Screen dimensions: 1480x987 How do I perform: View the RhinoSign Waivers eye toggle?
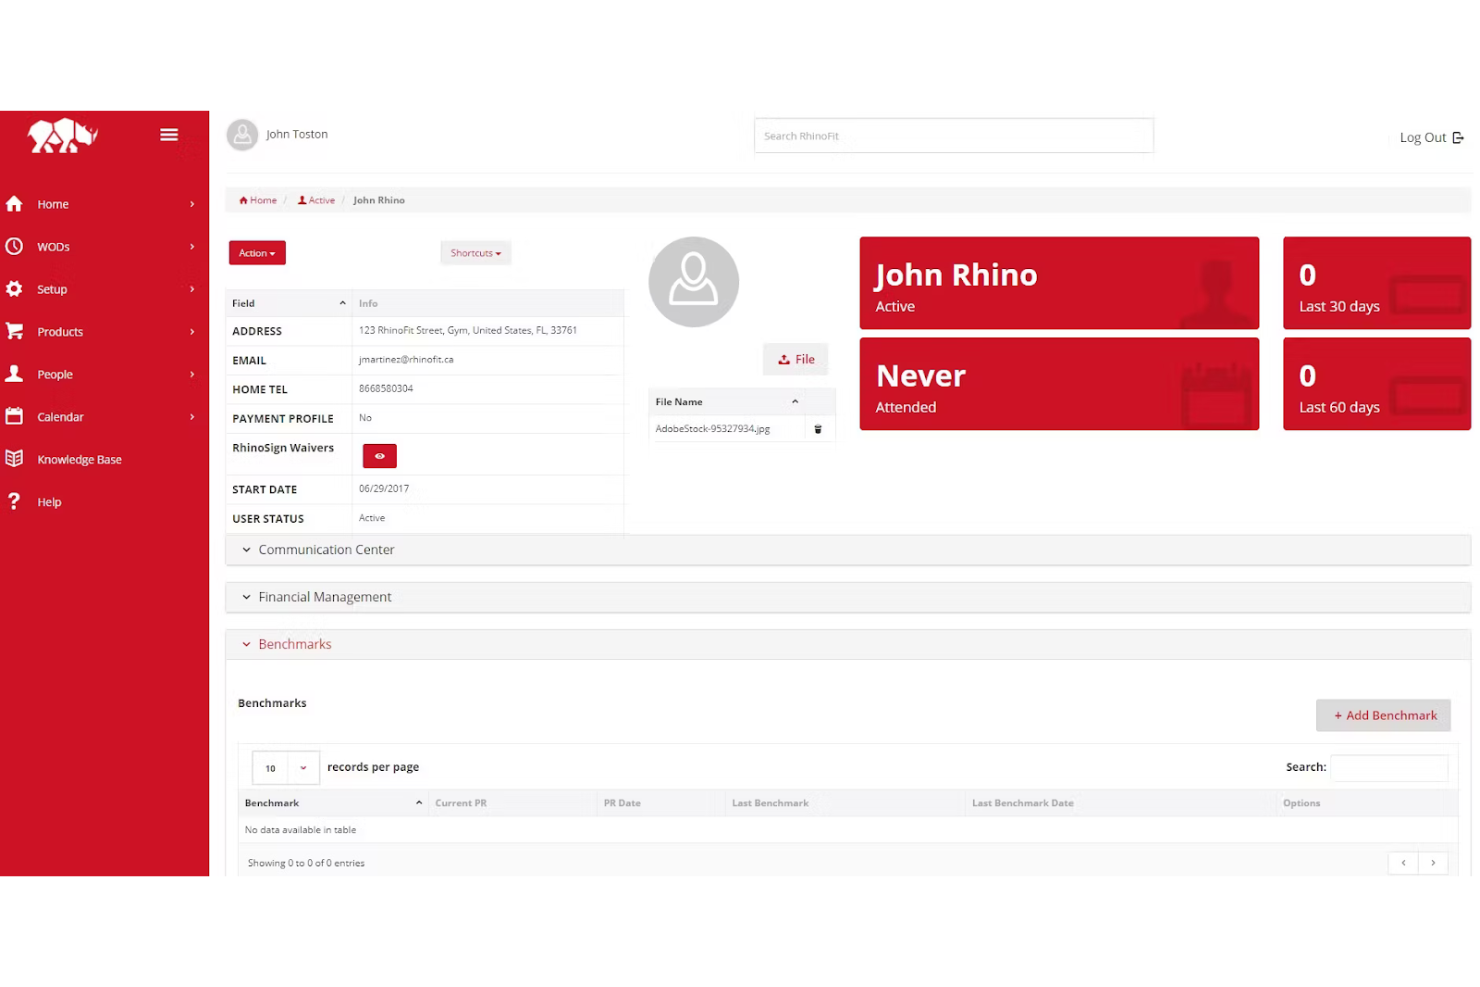coord(379,455)
